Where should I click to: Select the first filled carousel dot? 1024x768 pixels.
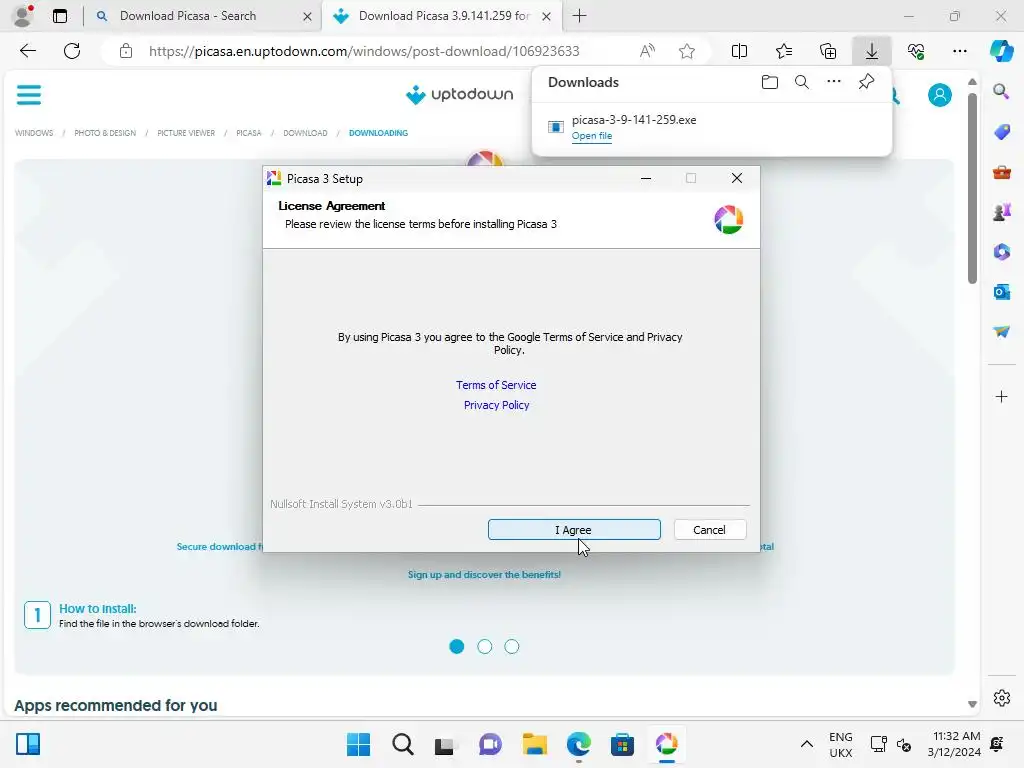[457, 647]
